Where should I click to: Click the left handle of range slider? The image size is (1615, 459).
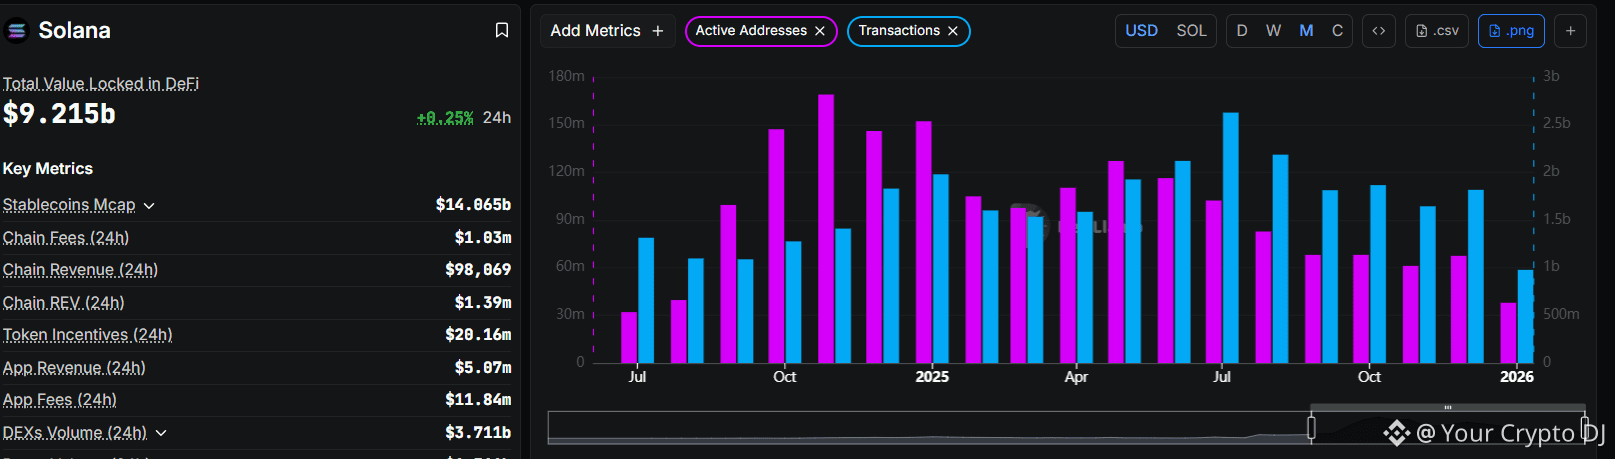point(1311,428)
